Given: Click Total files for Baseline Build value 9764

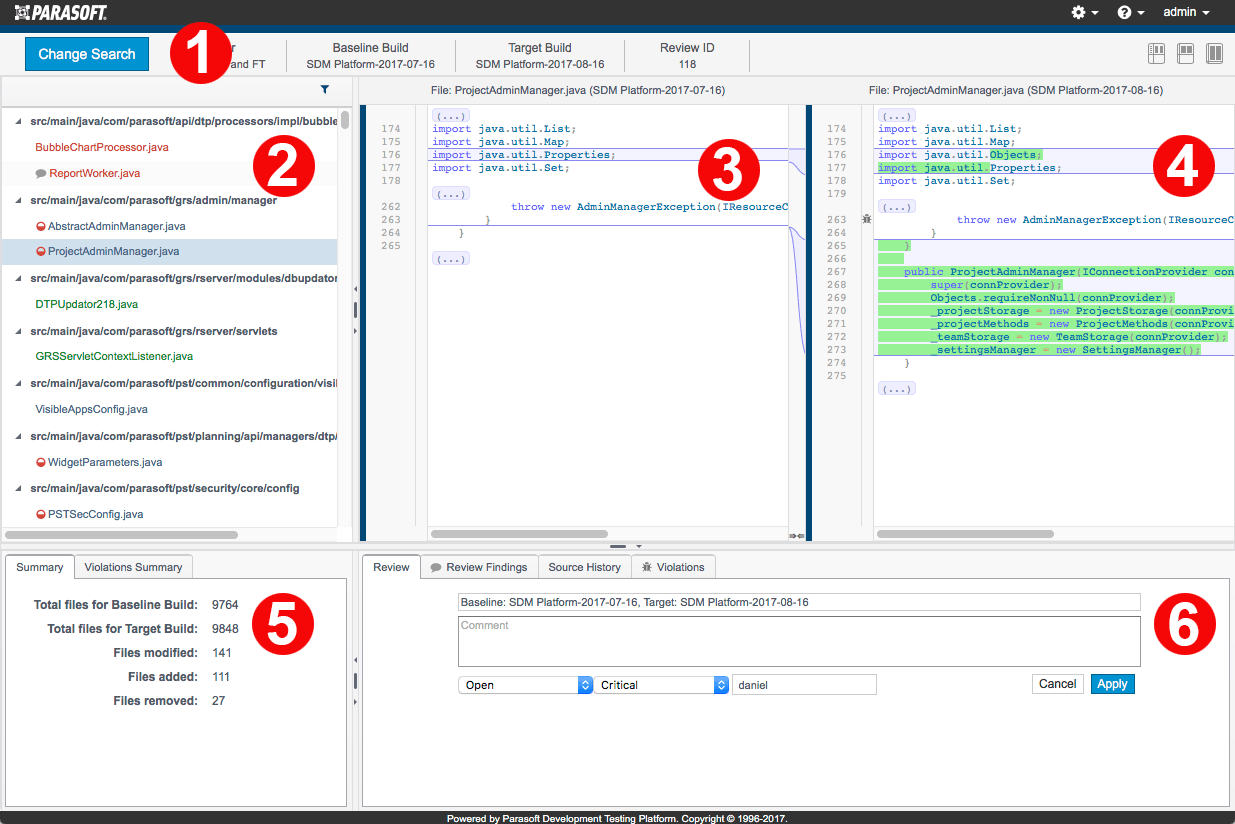Looking at the screenshot, I should [x=225, y=605].
